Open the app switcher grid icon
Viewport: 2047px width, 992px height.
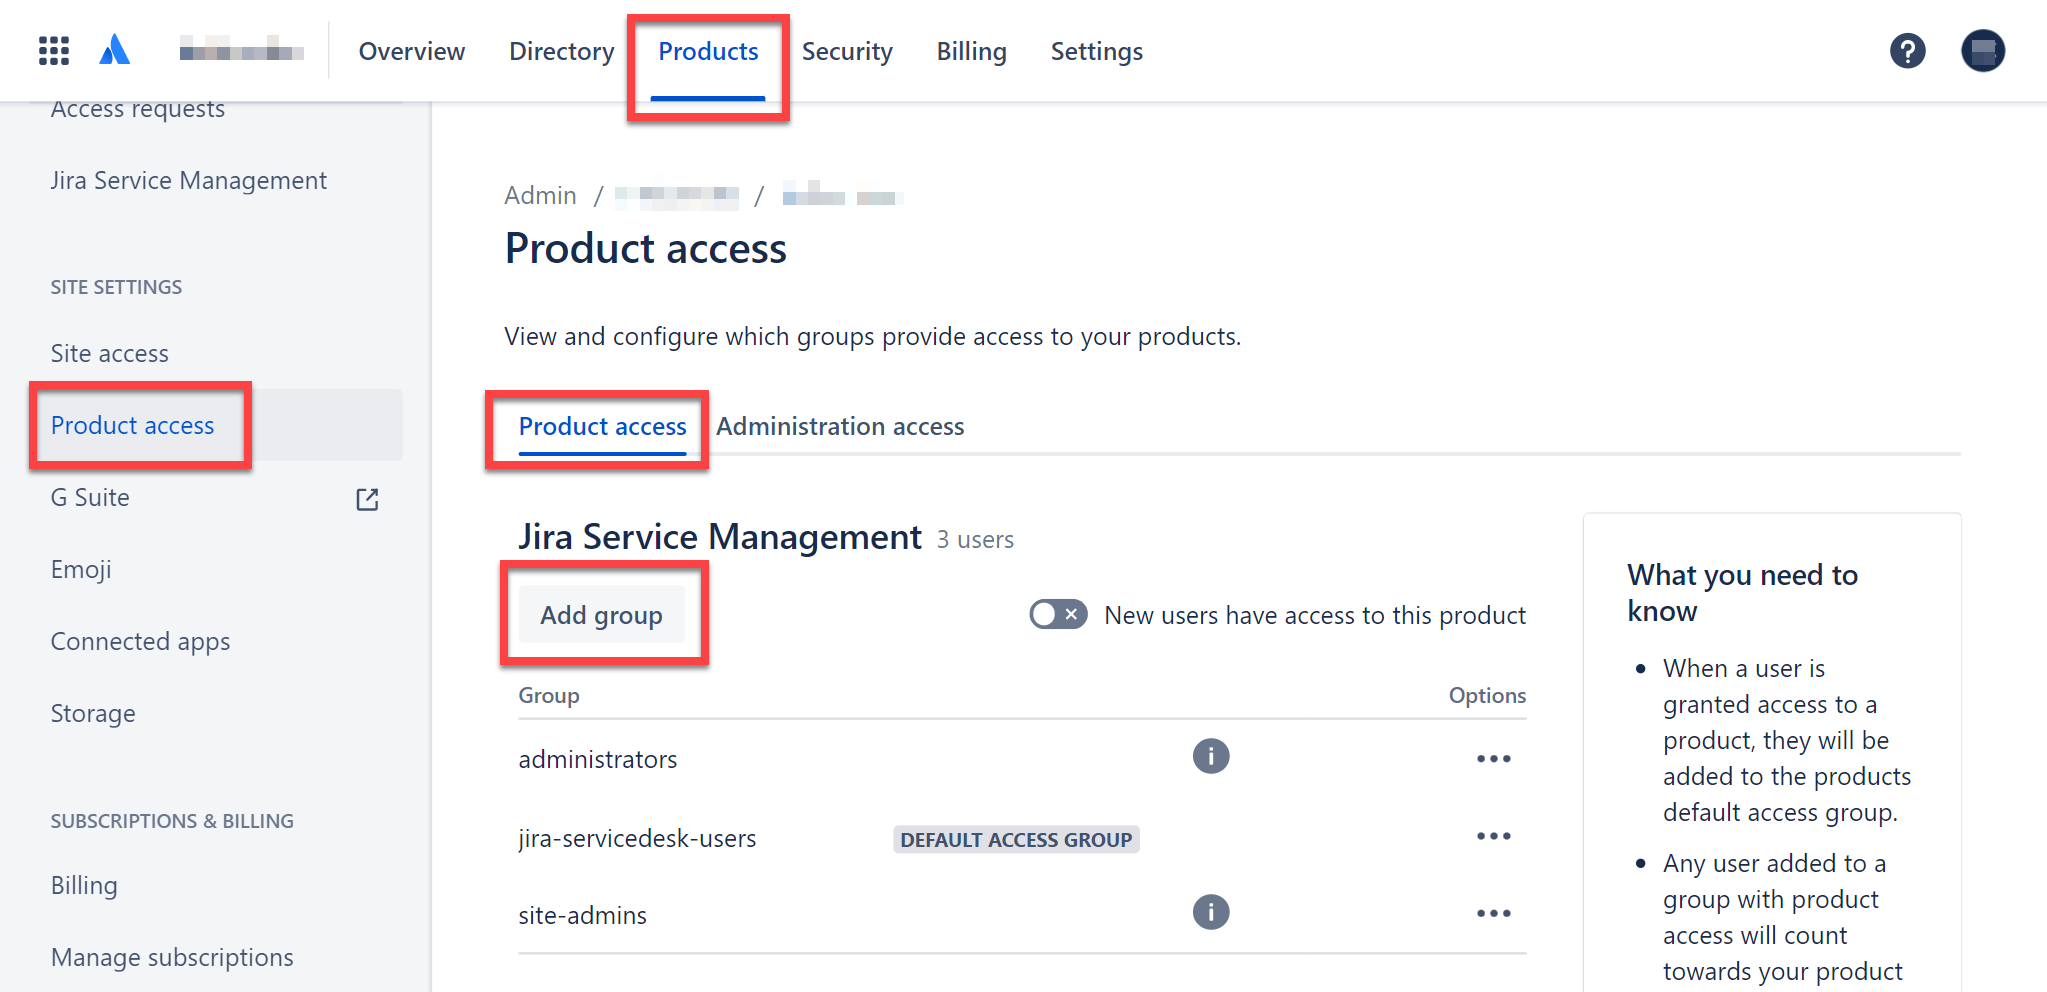click(54, 50)
